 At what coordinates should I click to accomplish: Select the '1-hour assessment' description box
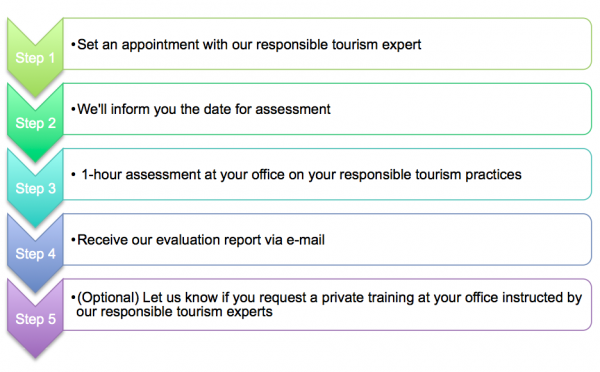[328, 174]
